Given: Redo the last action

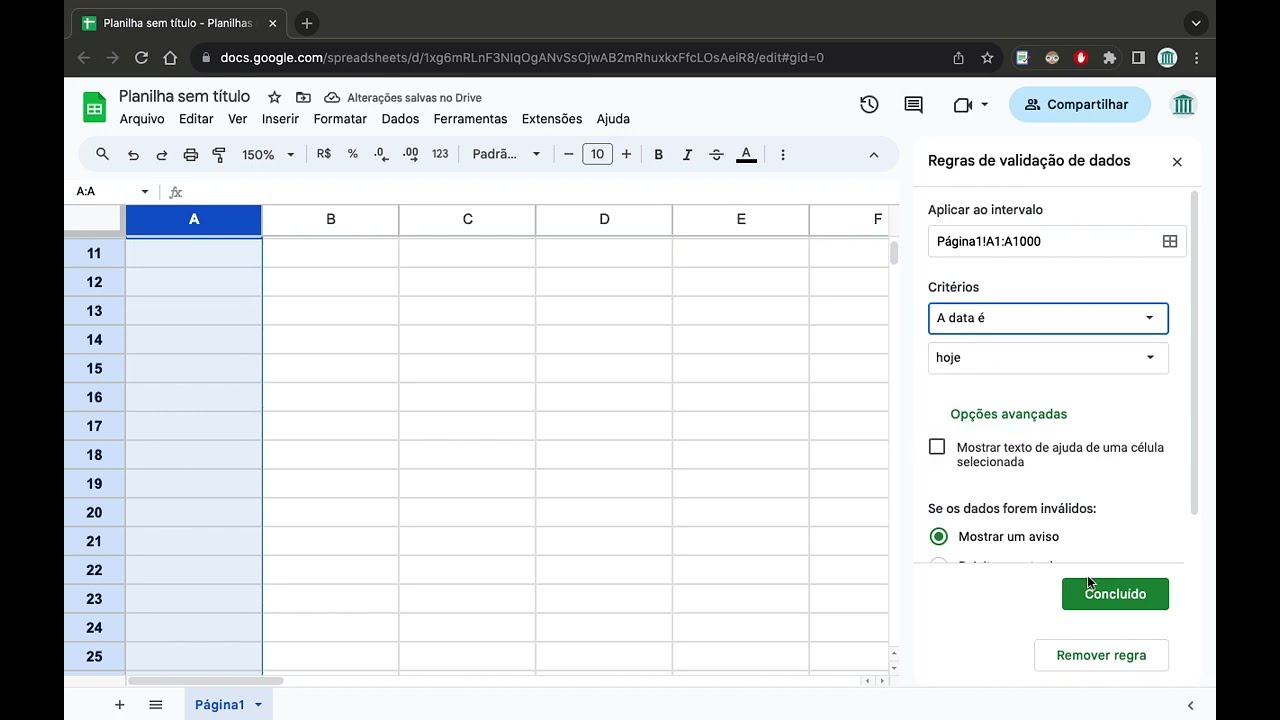Looking at the screenshot, I should (x=161, y=155).
